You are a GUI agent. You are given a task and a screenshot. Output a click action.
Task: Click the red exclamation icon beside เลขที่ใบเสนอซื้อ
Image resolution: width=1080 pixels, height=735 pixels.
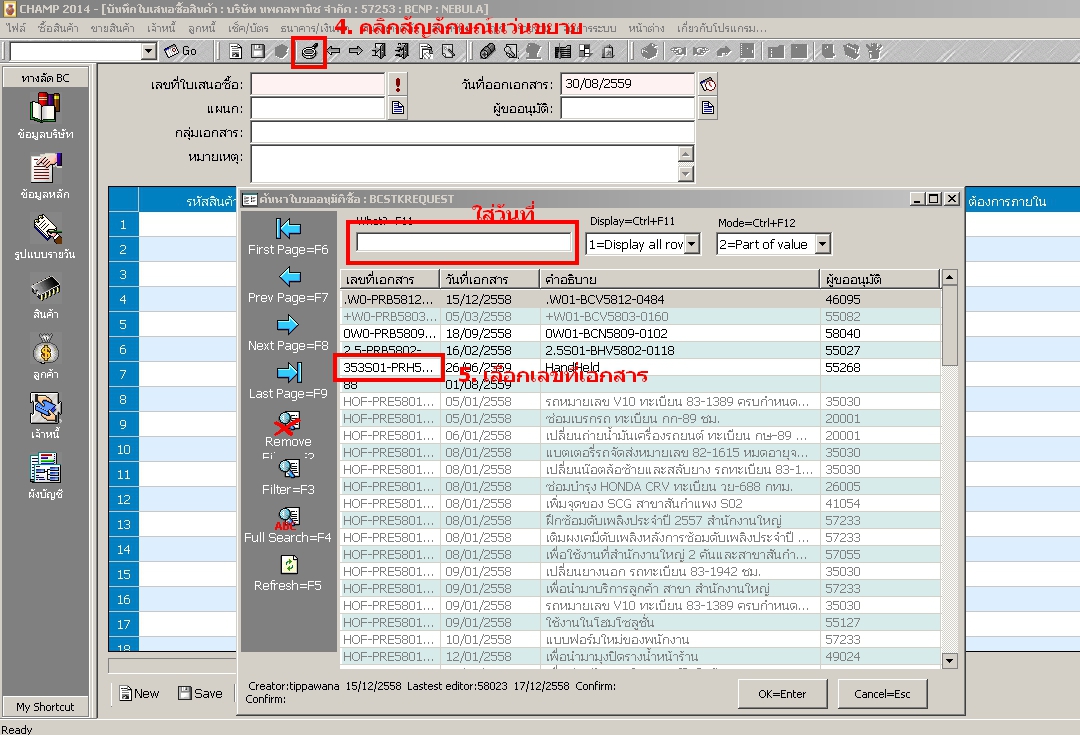coord(397,84)
